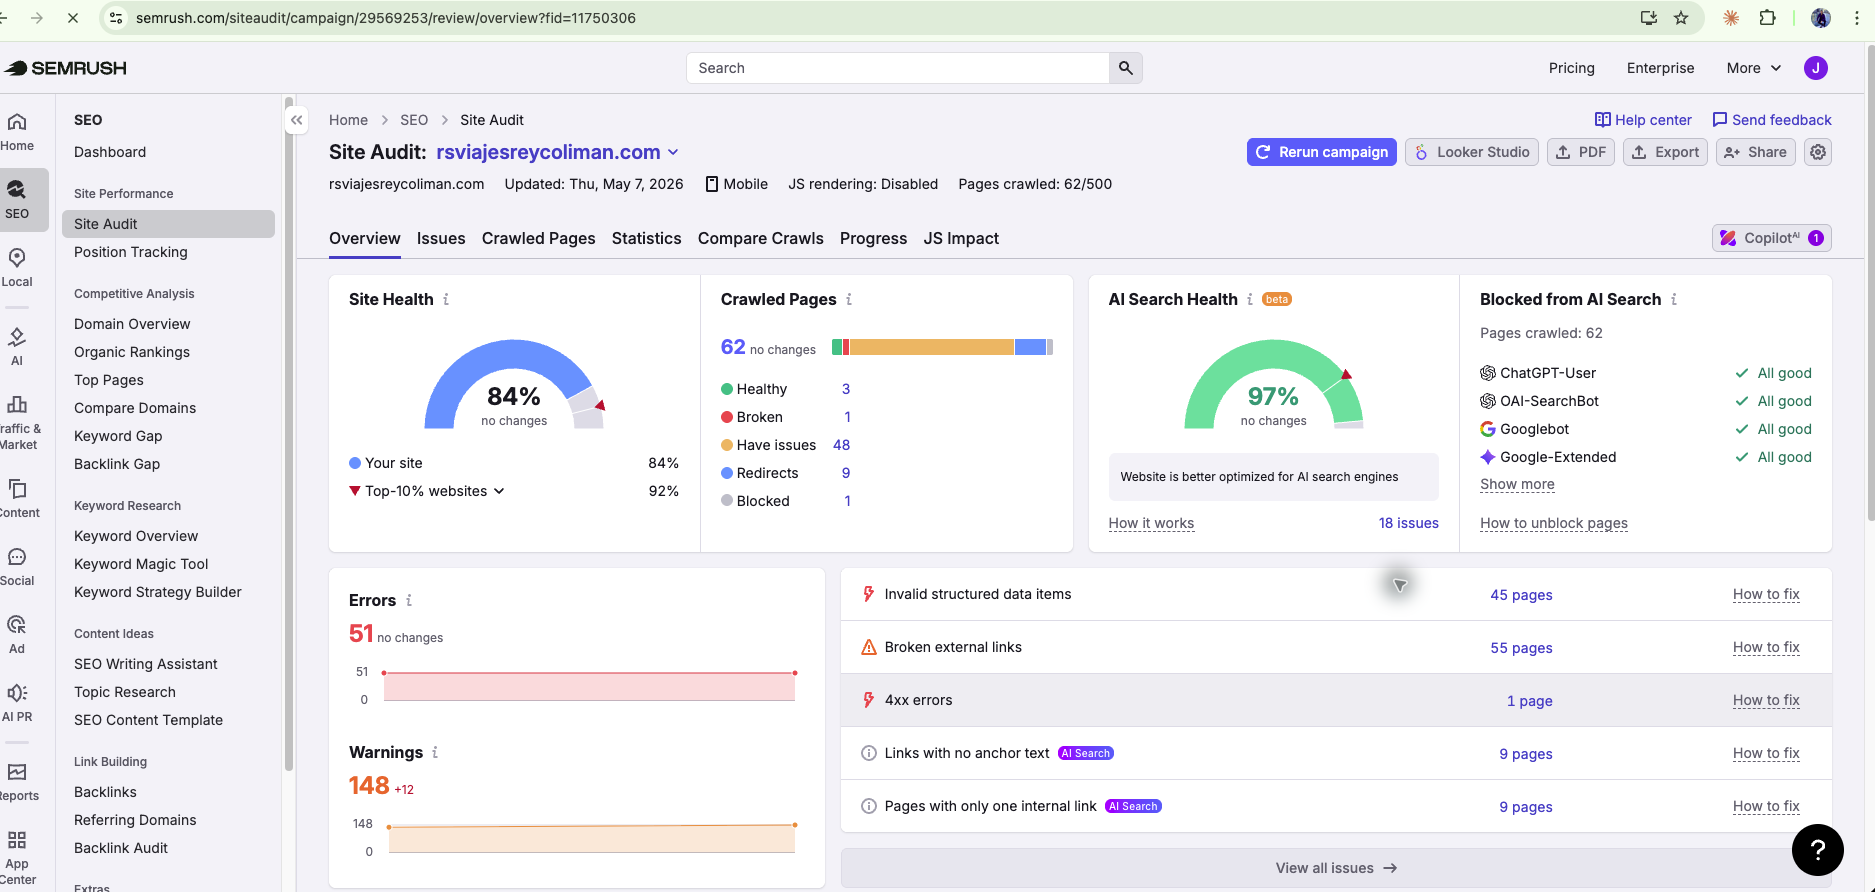Switch to the JS Impact tab
The width and height of the screenshot is (1875, 892).
pos(961,238)
